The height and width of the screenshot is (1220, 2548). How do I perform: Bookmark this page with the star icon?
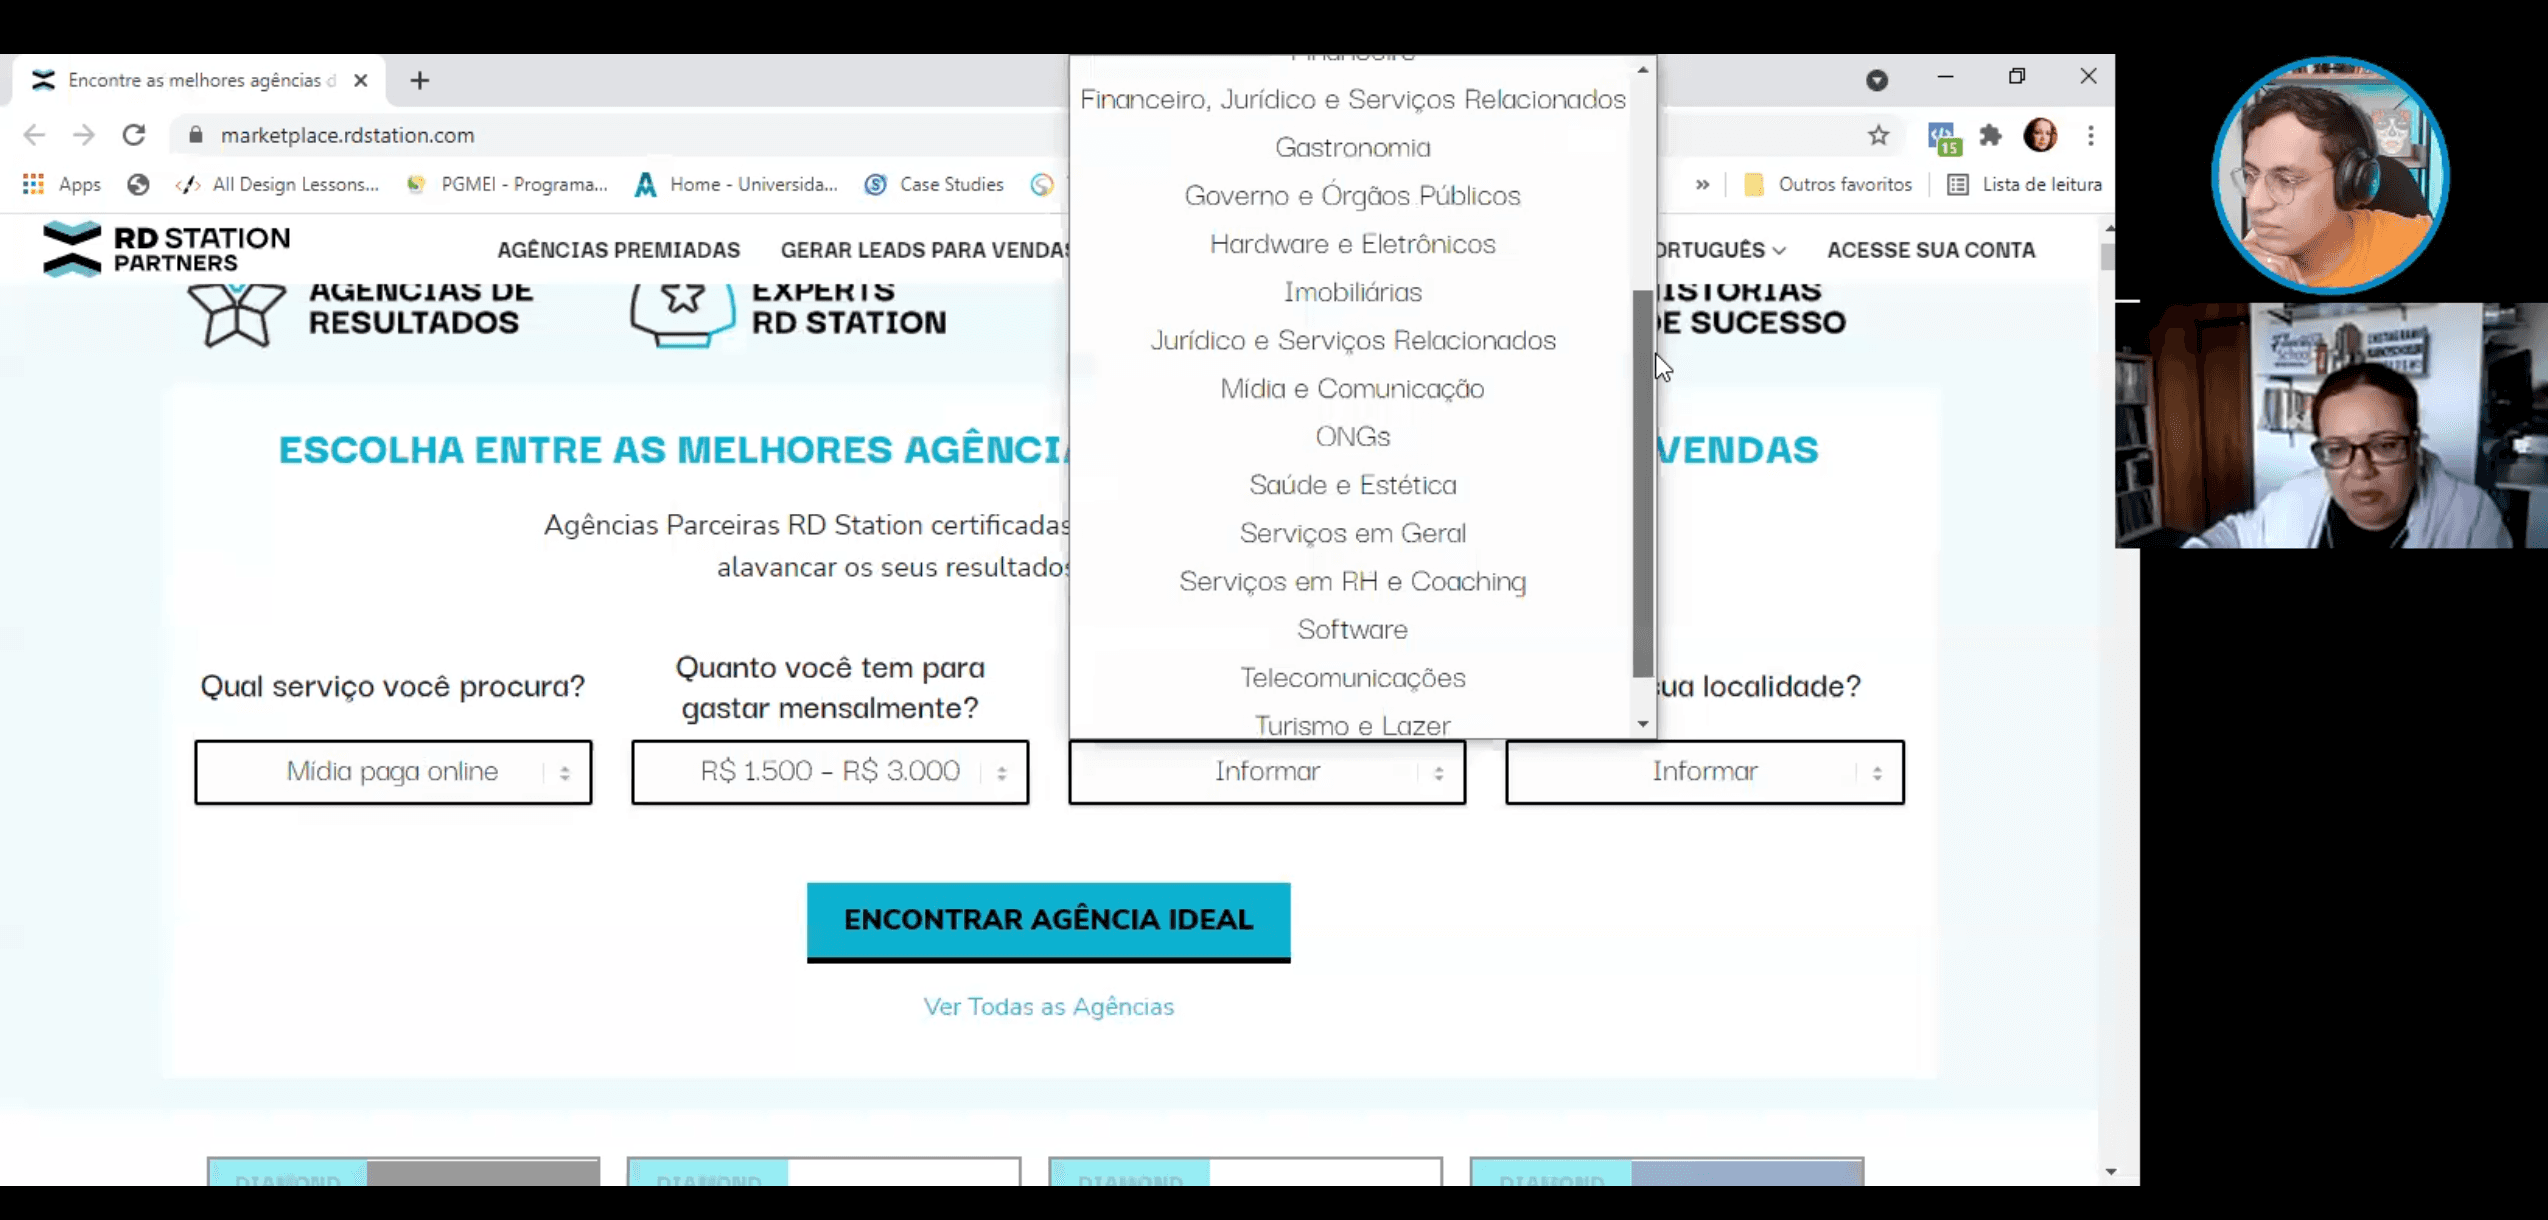(1879, 135)
